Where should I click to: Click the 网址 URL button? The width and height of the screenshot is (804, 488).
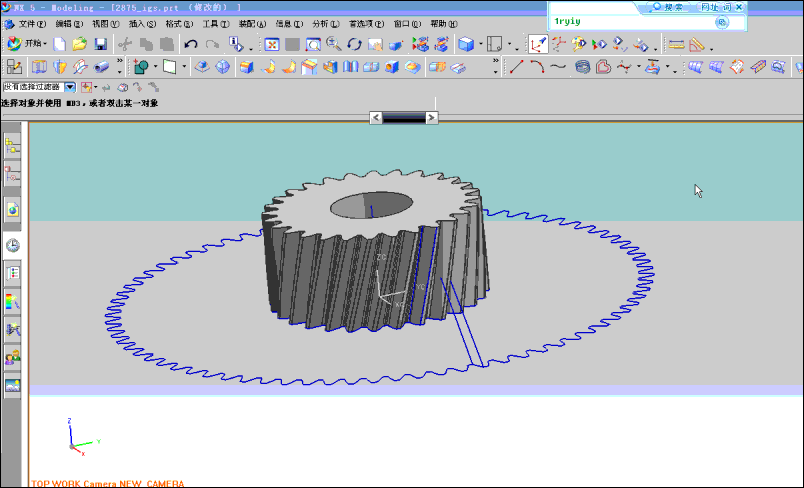[710, 7]
